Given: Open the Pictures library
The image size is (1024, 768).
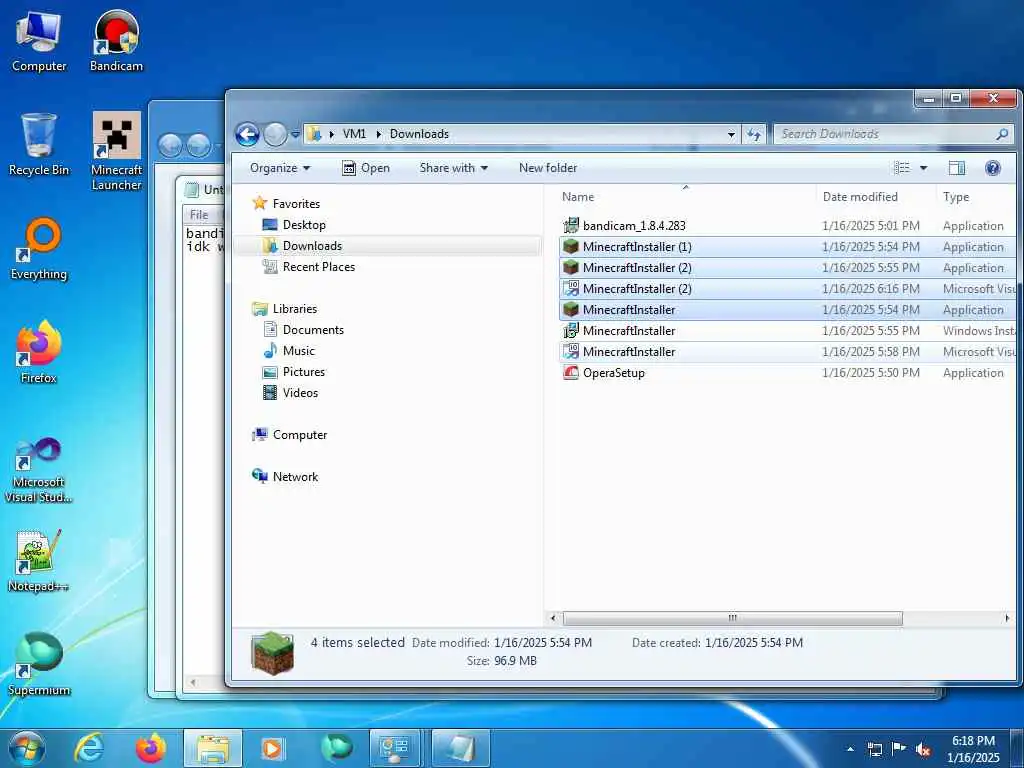Looking at the screenshot, I should (294, 372).
